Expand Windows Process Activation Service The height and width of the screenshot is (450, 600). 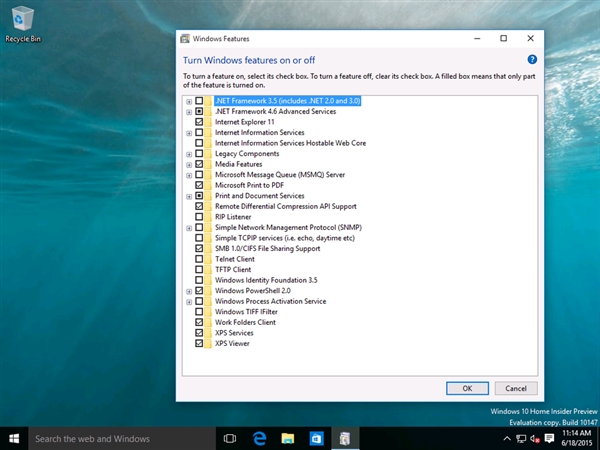pyautogui.click(x=189, y=302)
